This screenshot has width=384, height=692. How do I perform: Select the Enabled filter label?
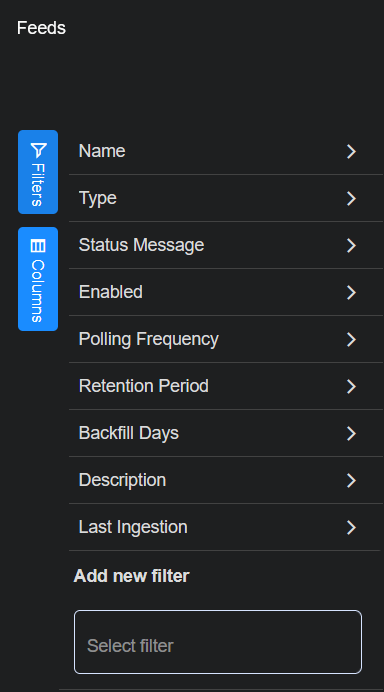111,292
